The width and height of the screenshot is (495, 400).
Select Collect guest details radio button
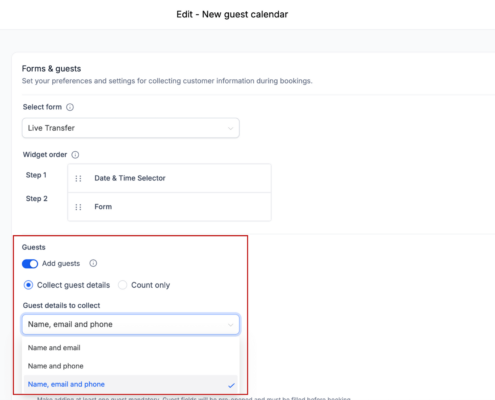pos(28,285)
